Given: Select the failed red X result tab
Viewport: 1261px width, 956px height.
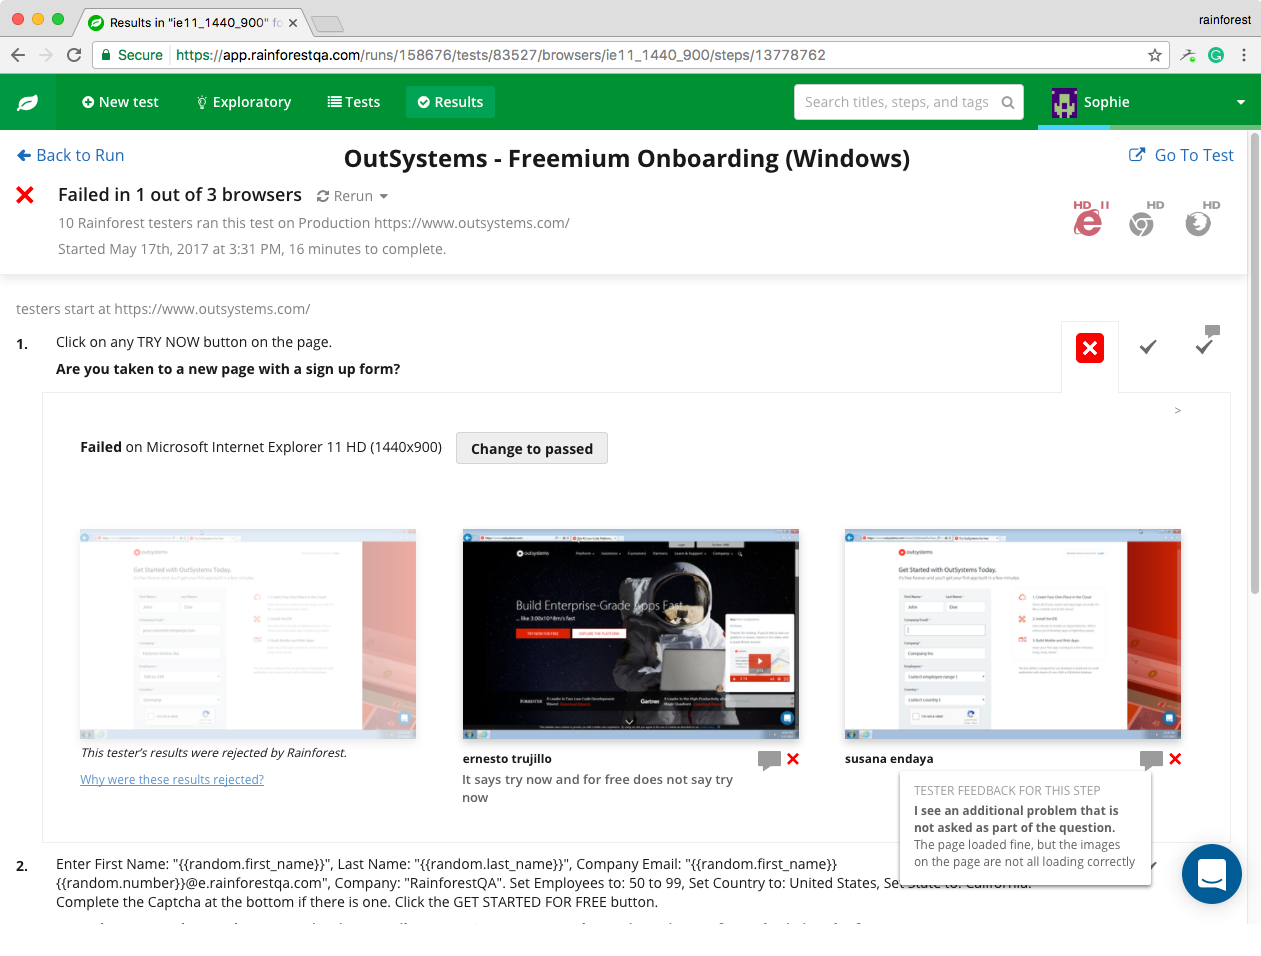Looking at the screenshot, I should tap(1090, 348).
